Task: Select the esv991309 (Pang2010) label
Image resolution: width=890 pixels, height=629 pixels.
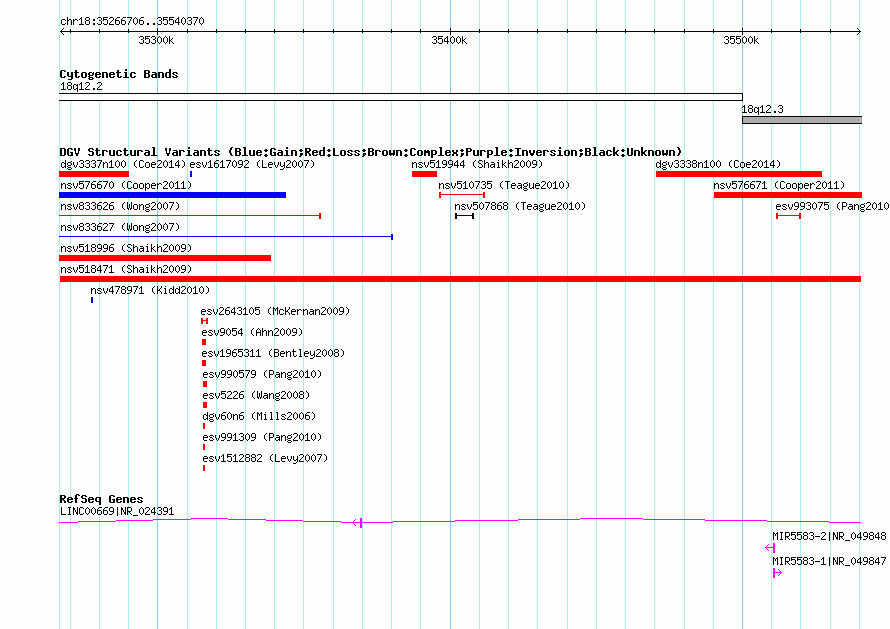Action: (x=262, y=437)
